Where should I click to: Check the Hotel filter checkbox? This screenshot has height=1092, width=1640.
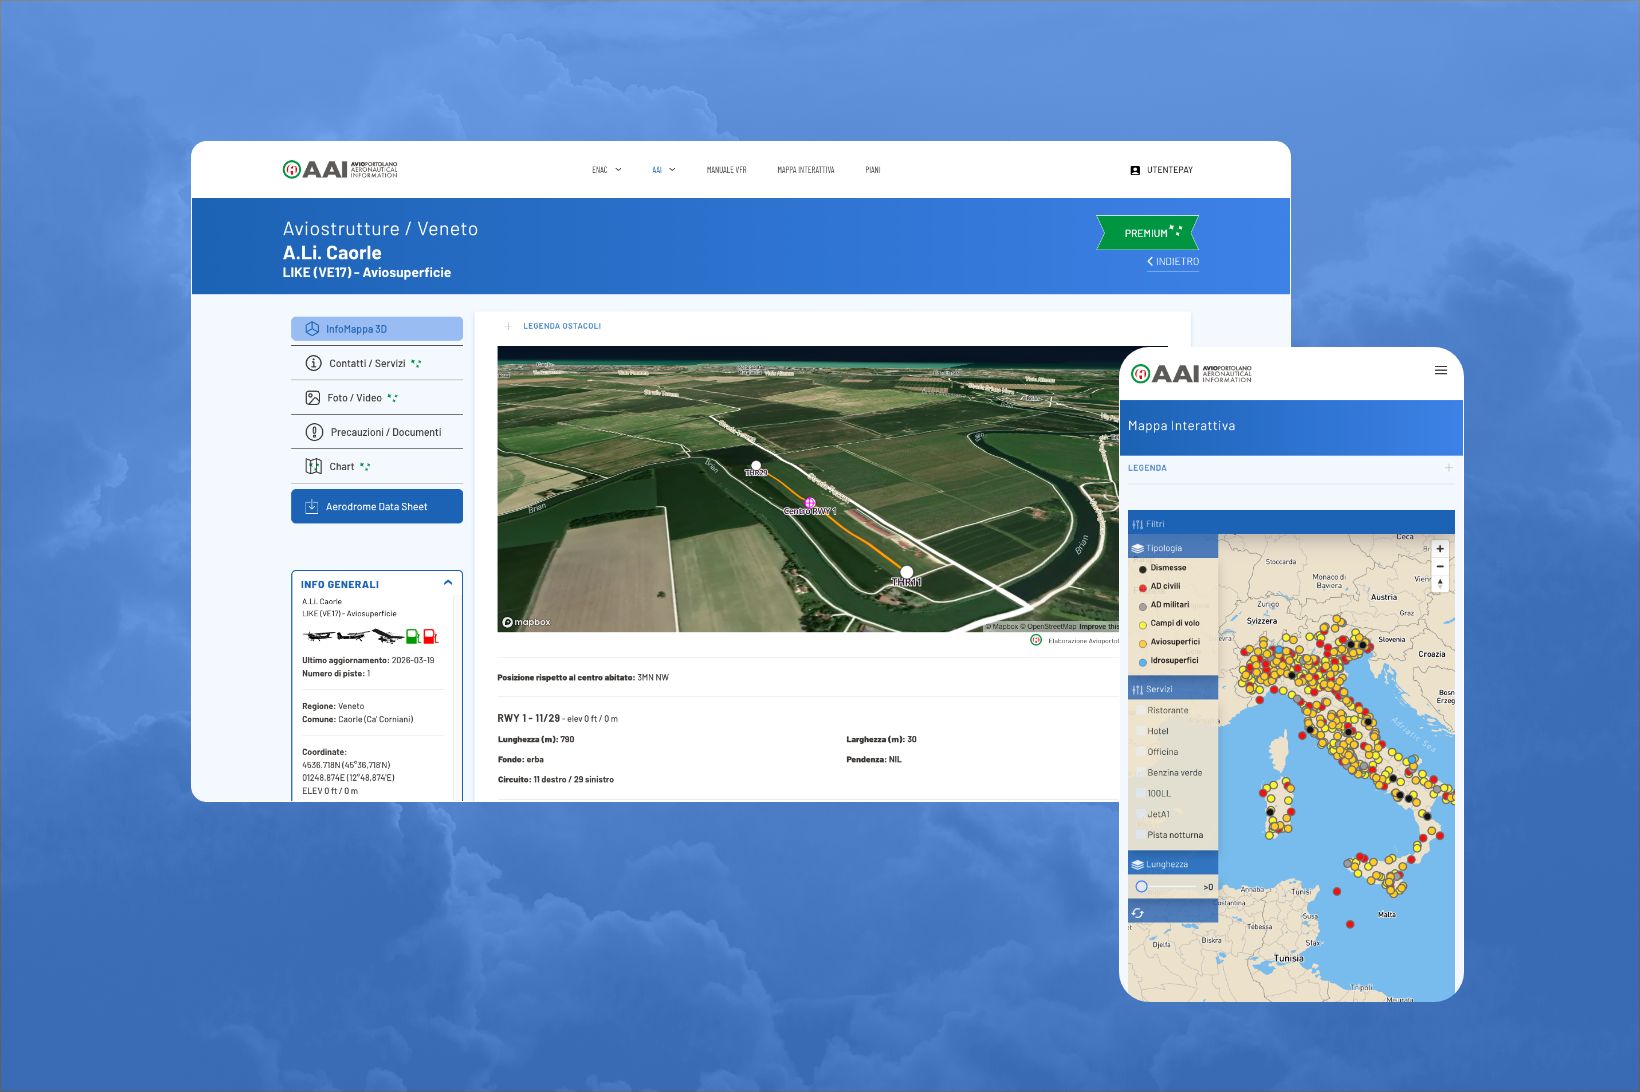pos(1140,732)
